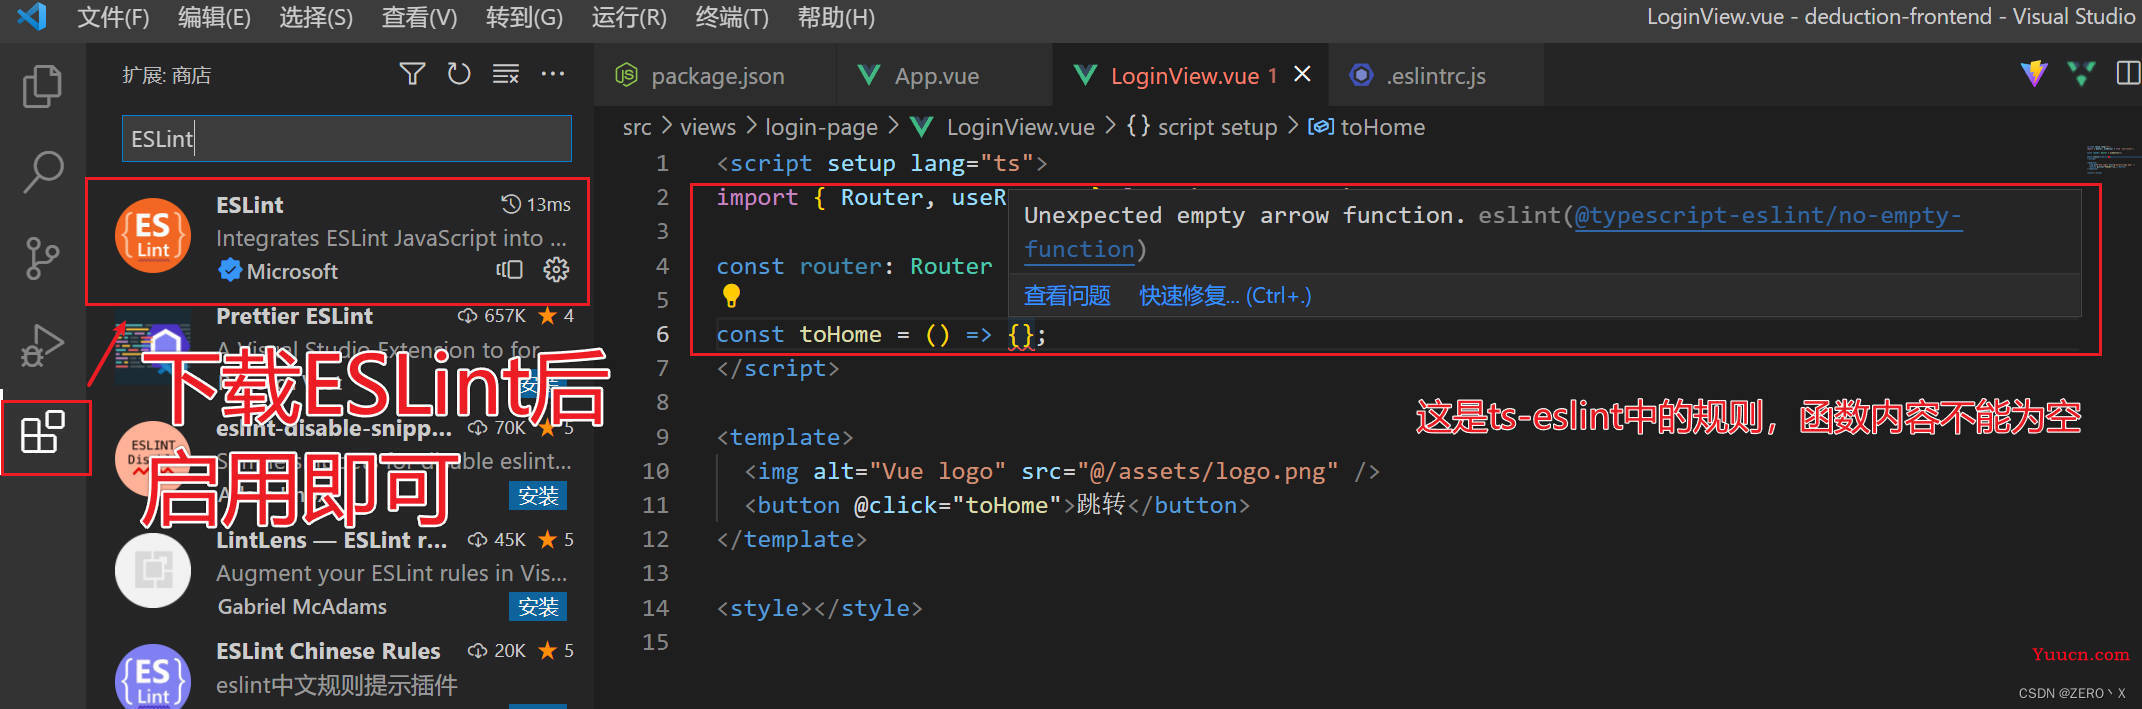Open the 编辑(E) menu
Image resolution: width=2142 pixels, height=709 pixels.
pyautogui.click(x=214, y=17)
